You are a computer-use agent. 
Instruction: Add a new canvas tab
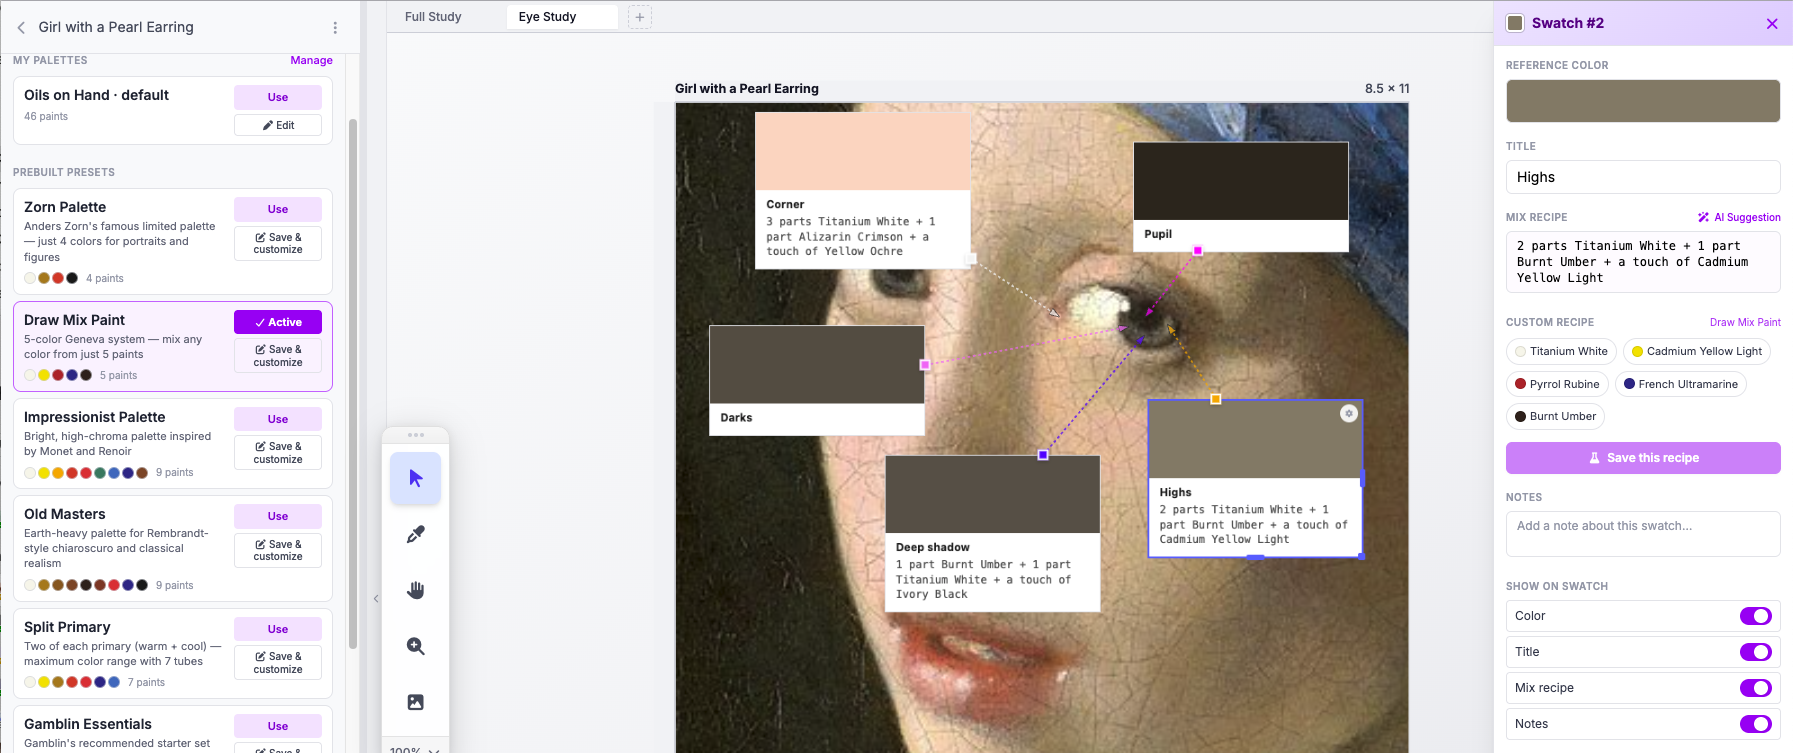pyautogui.click(x=640, y=17)
